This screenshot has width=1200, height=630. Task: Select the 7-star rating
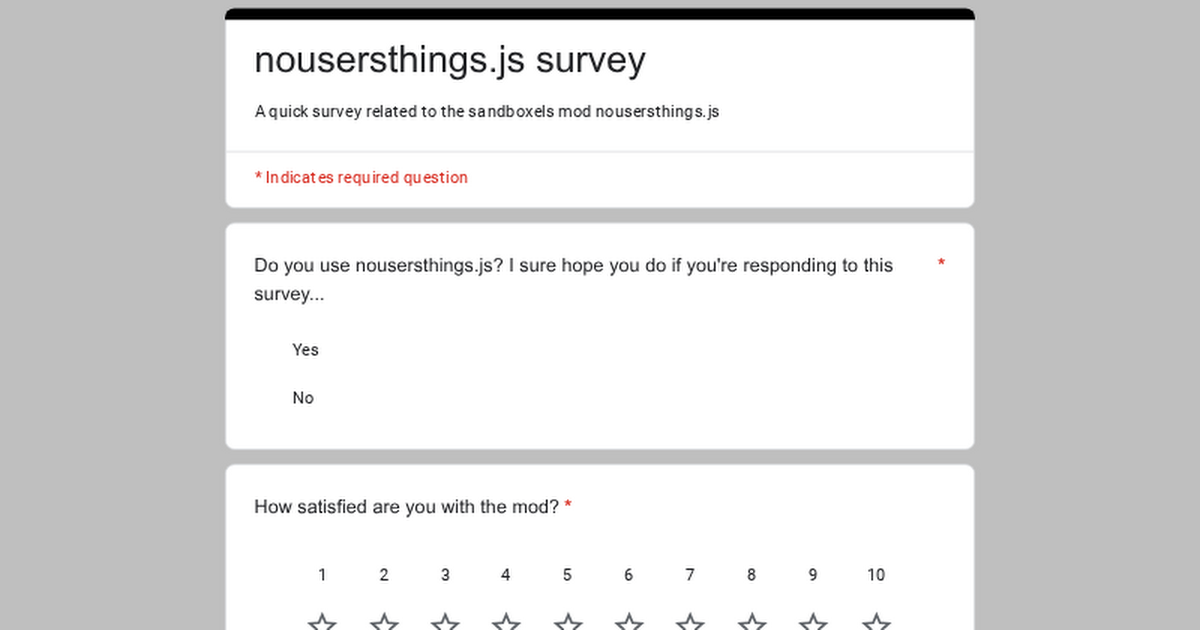pyautogui.click(x=690, y=620)
